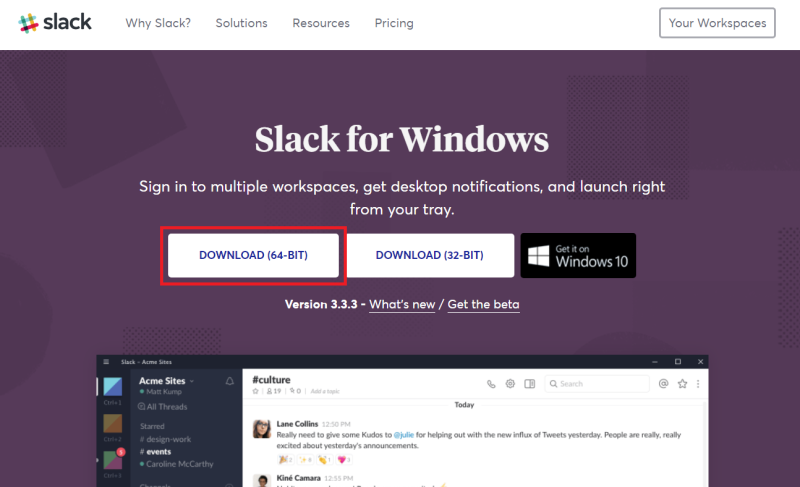
Task: Click the heart reaction emoji
Action: [x=344, y=459]
